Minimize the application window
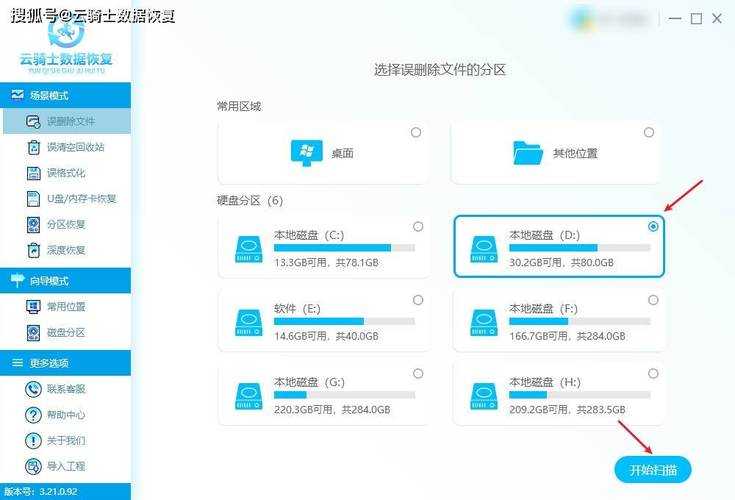Image resolution: width=735 pixels, height=500 pixels. (675, 19)
